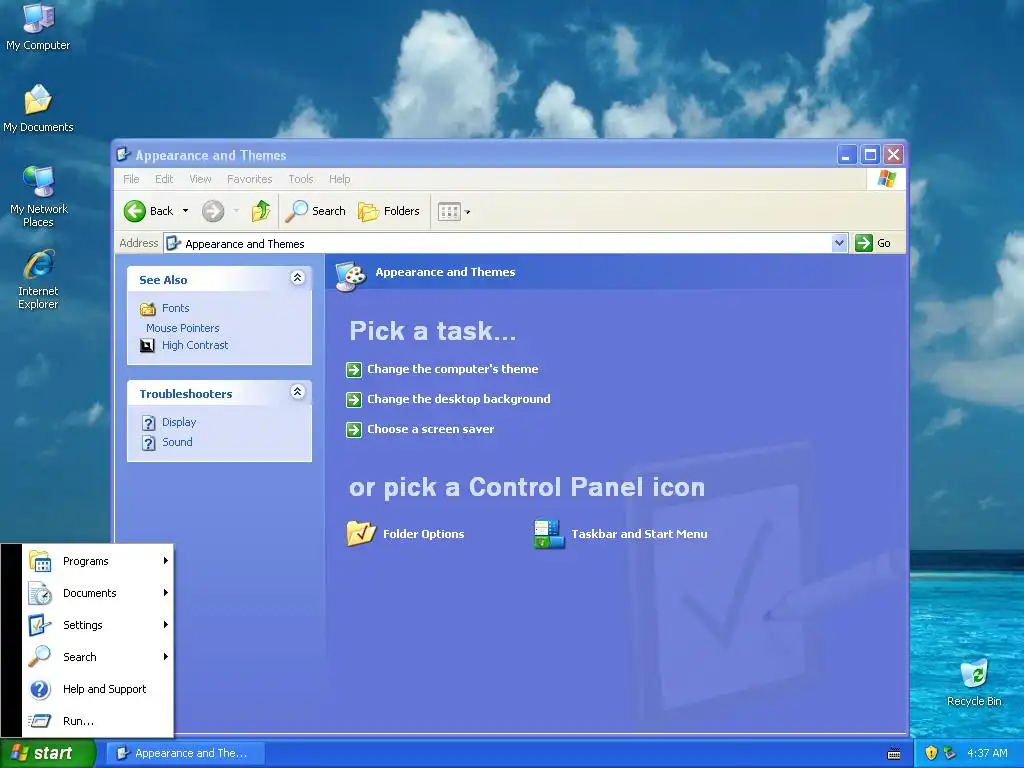Expand Programs in the Start menu
The width and height of the screenshot is (1024, 768).
point(98,561)
